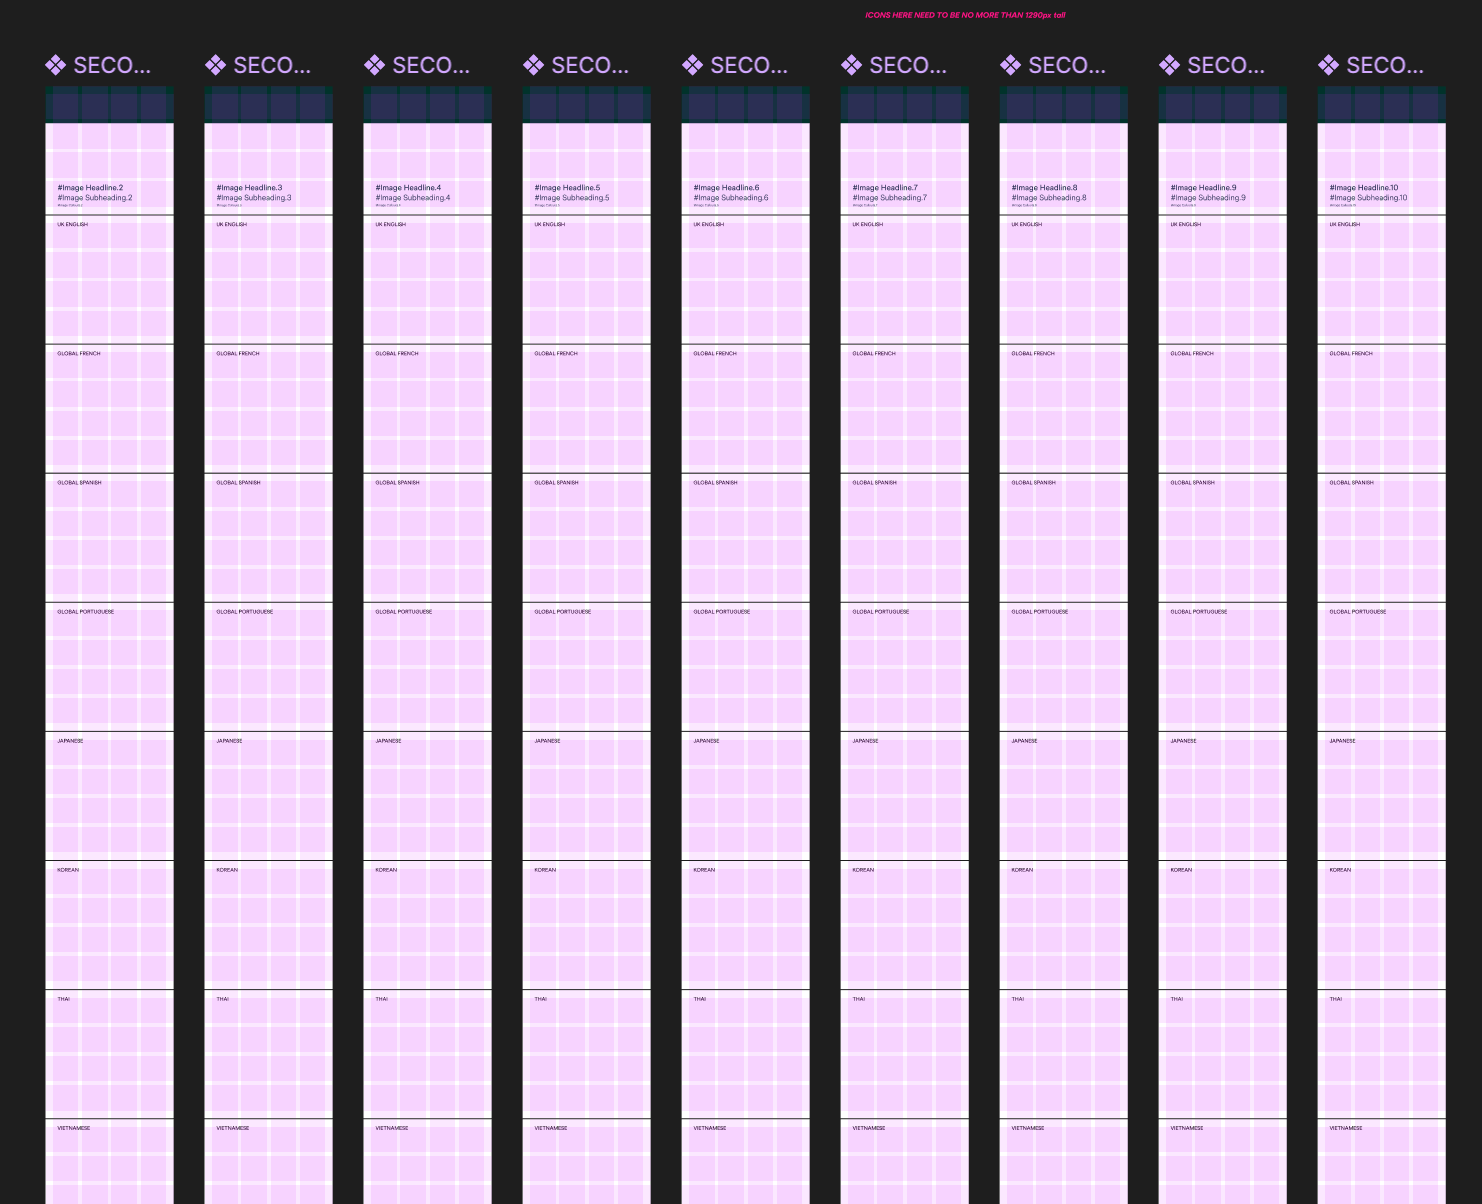Select 'GLOBAL FRENCH' label in Image Headline.9 column
The image size is (1482, 1204).
[1192, 353]
